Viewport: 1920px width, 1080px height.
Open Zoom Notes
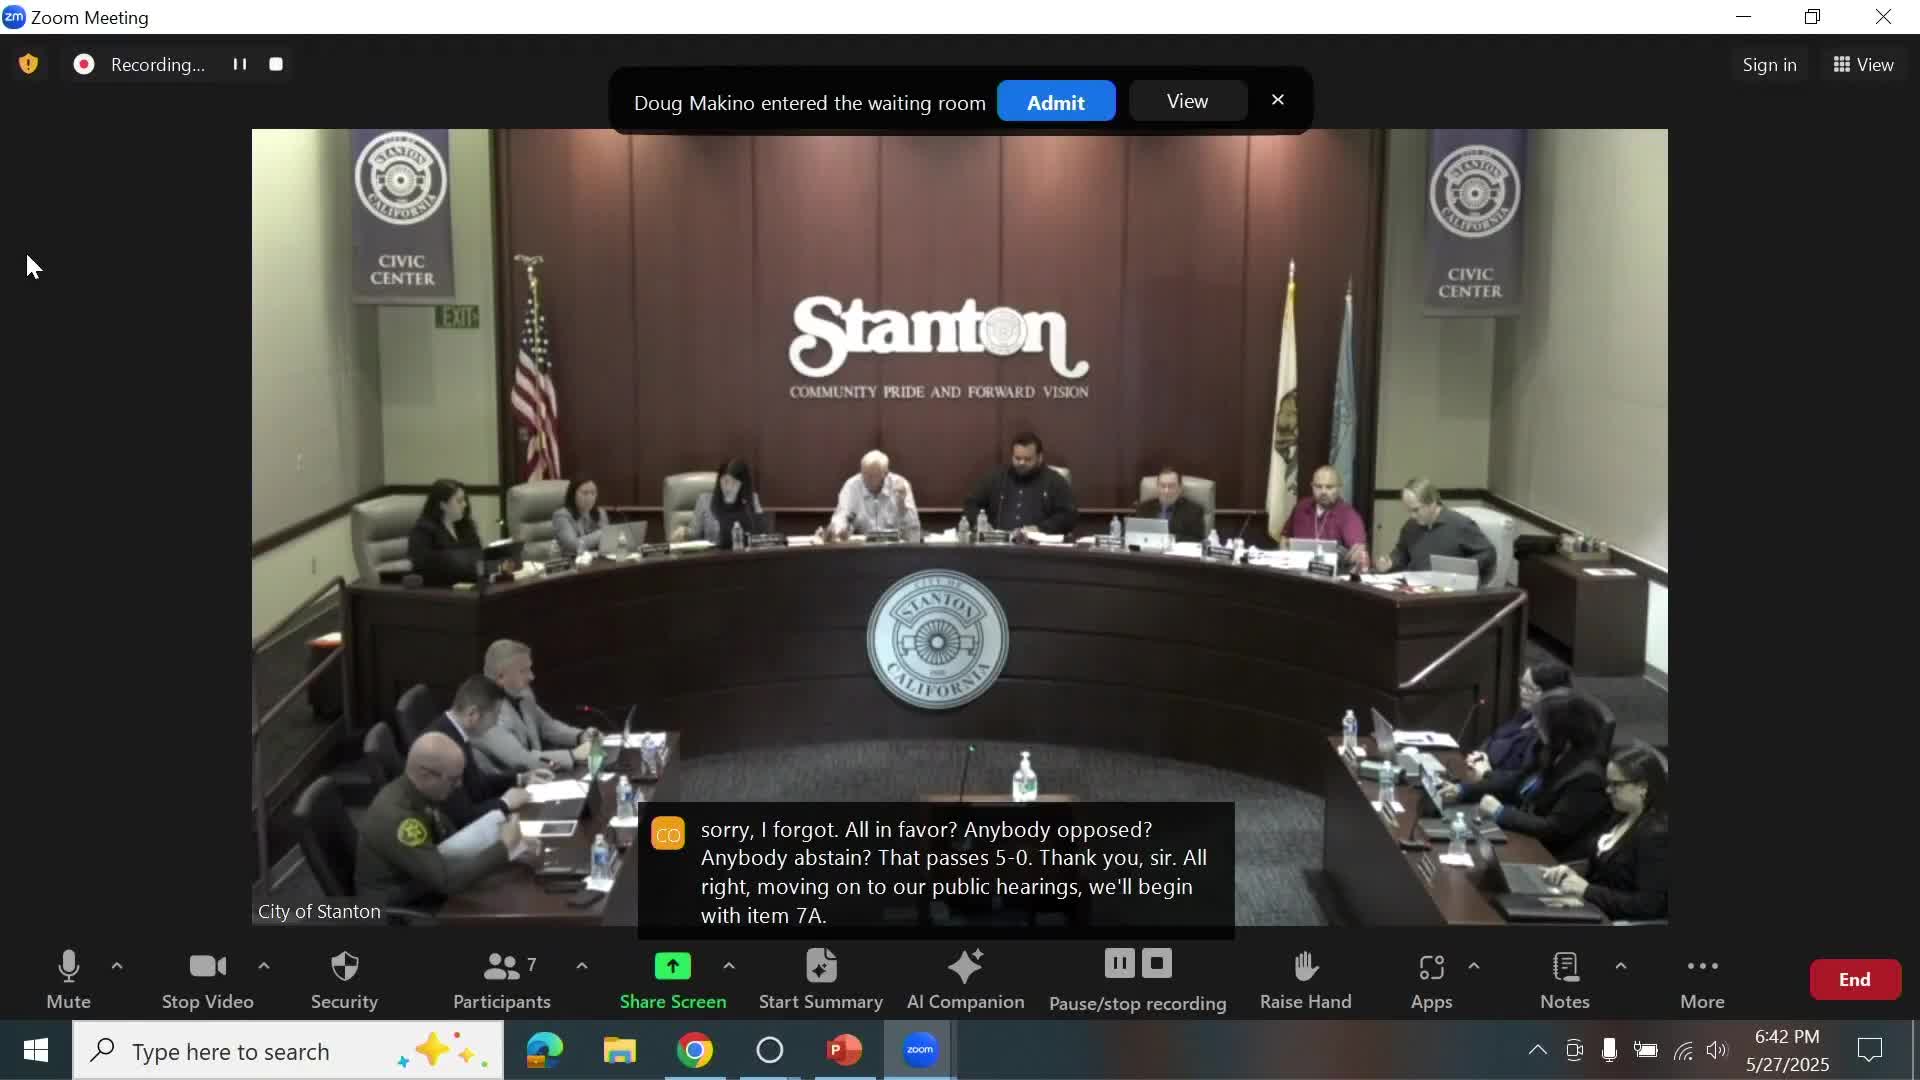1564,978
